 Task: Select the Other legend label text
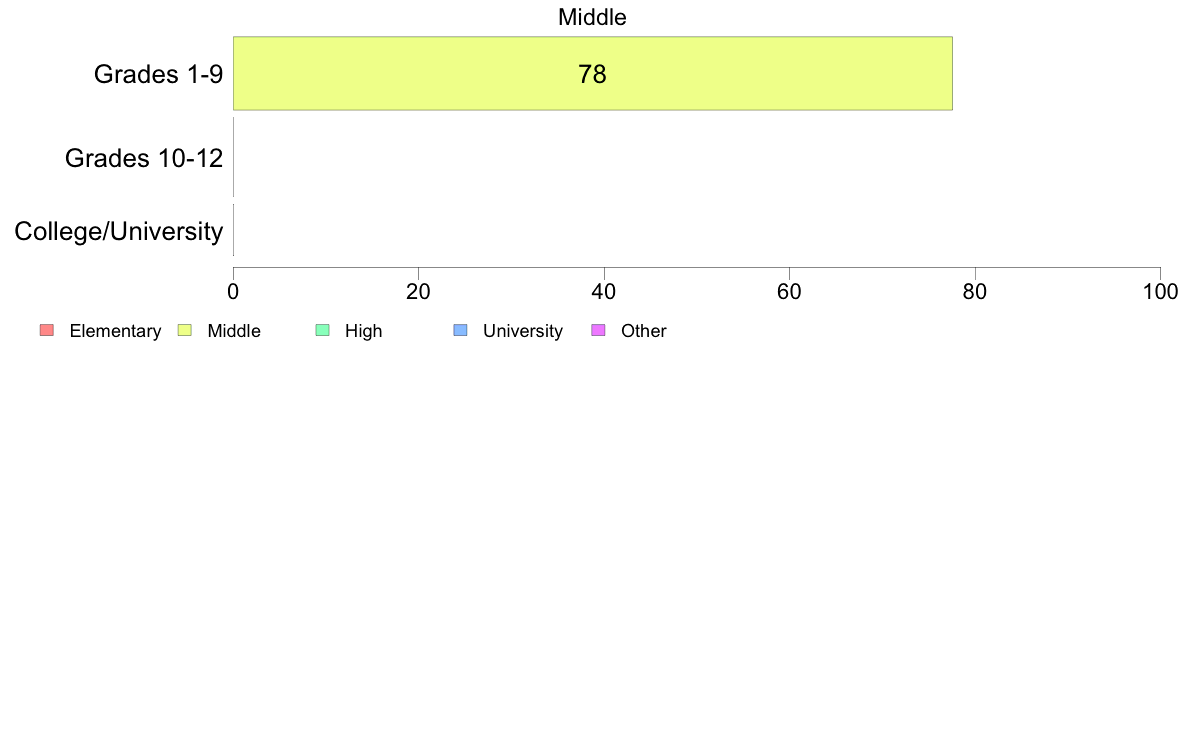point(643,331)
